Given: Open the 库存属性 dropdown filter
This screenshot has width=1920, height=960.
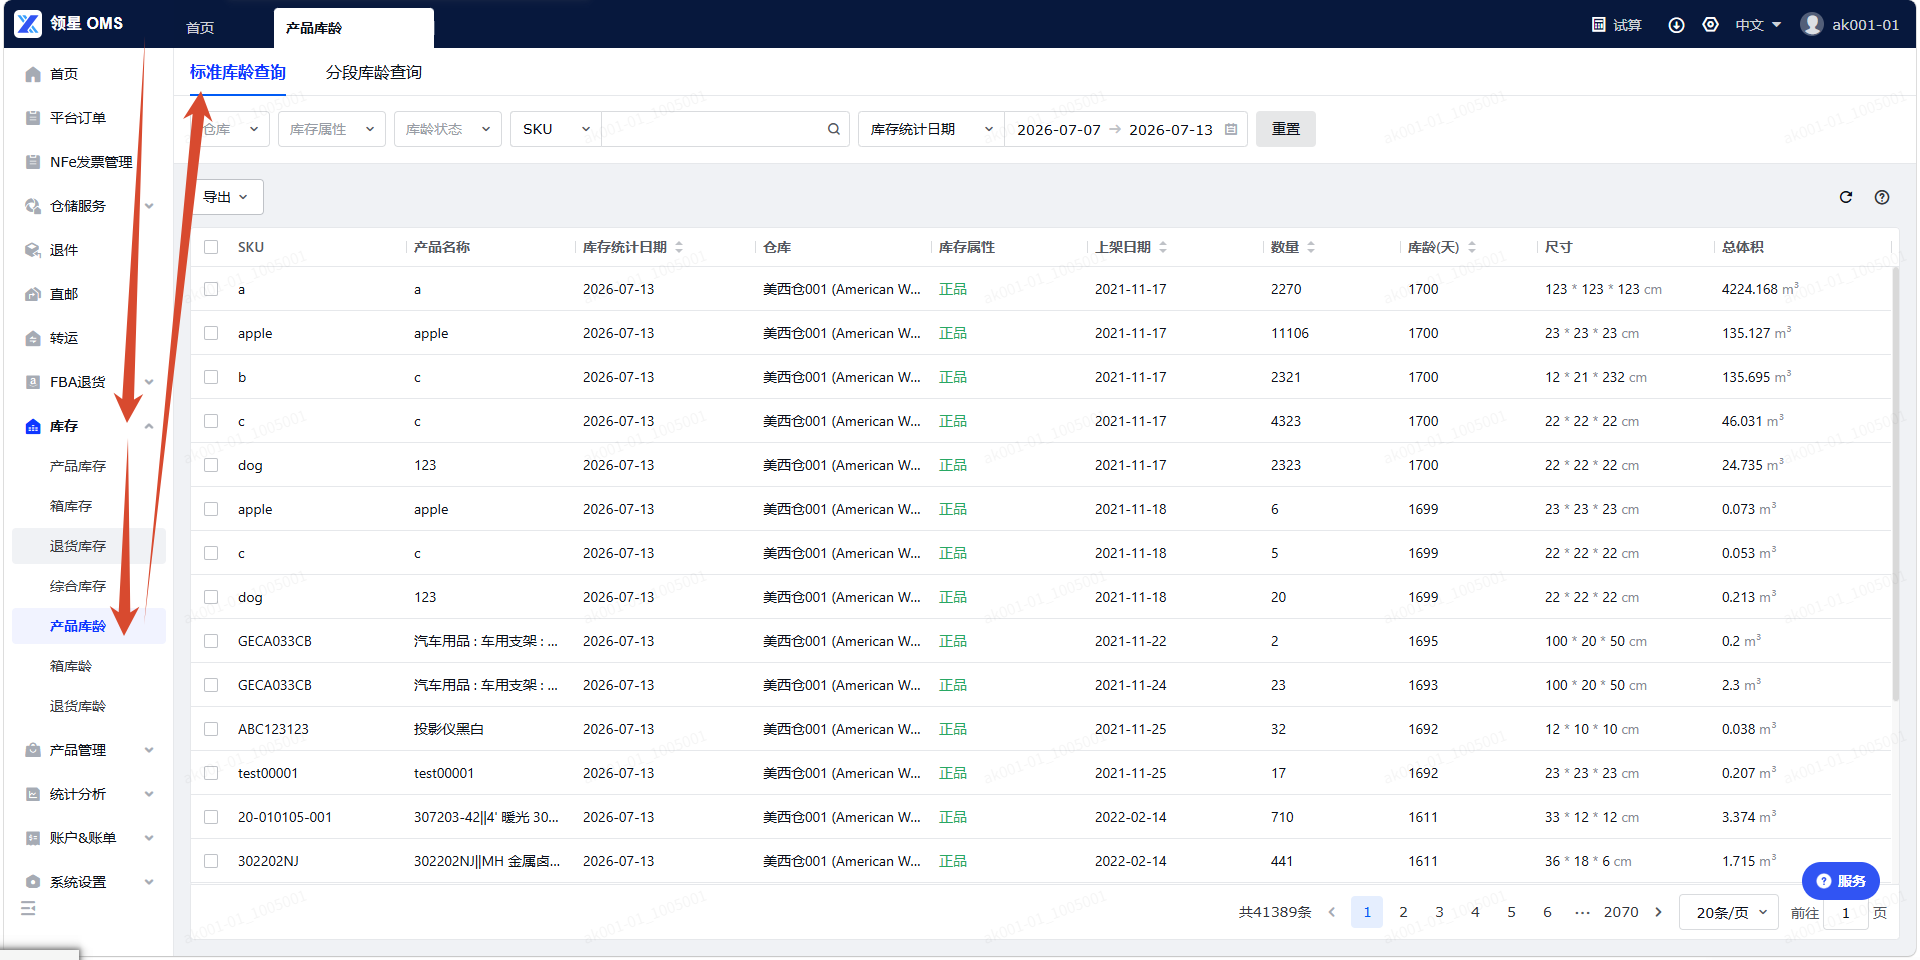Looking at the screenshot, I should click(332, 129).
